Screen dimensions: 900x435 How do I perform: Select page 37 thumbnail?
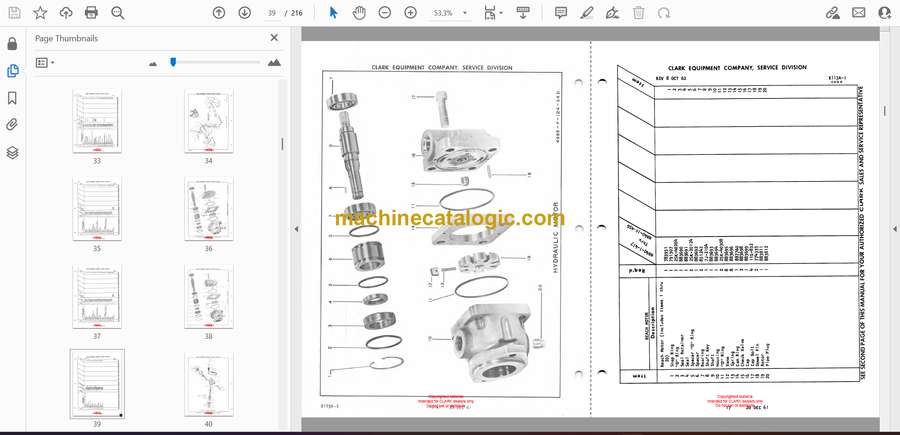click(x=96, y=297)
